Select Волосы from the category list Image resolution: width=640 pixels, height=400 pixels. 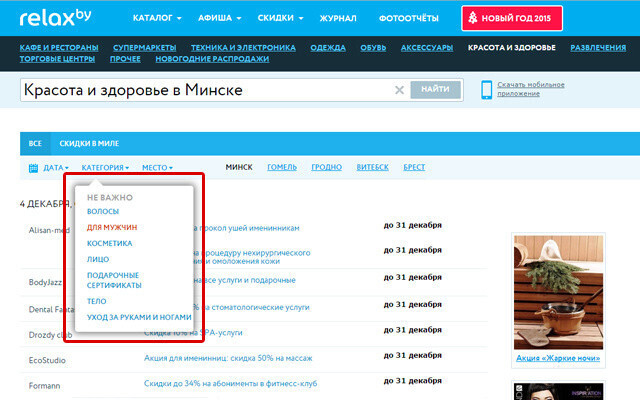103,212
